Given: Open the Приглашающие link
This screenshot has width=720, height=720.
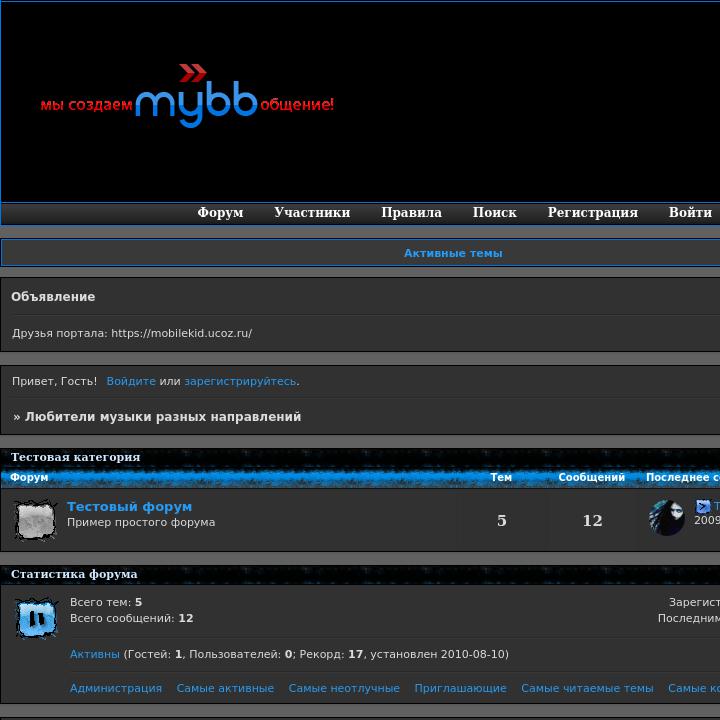Looking at the screenshot, I should coord(460,688).
